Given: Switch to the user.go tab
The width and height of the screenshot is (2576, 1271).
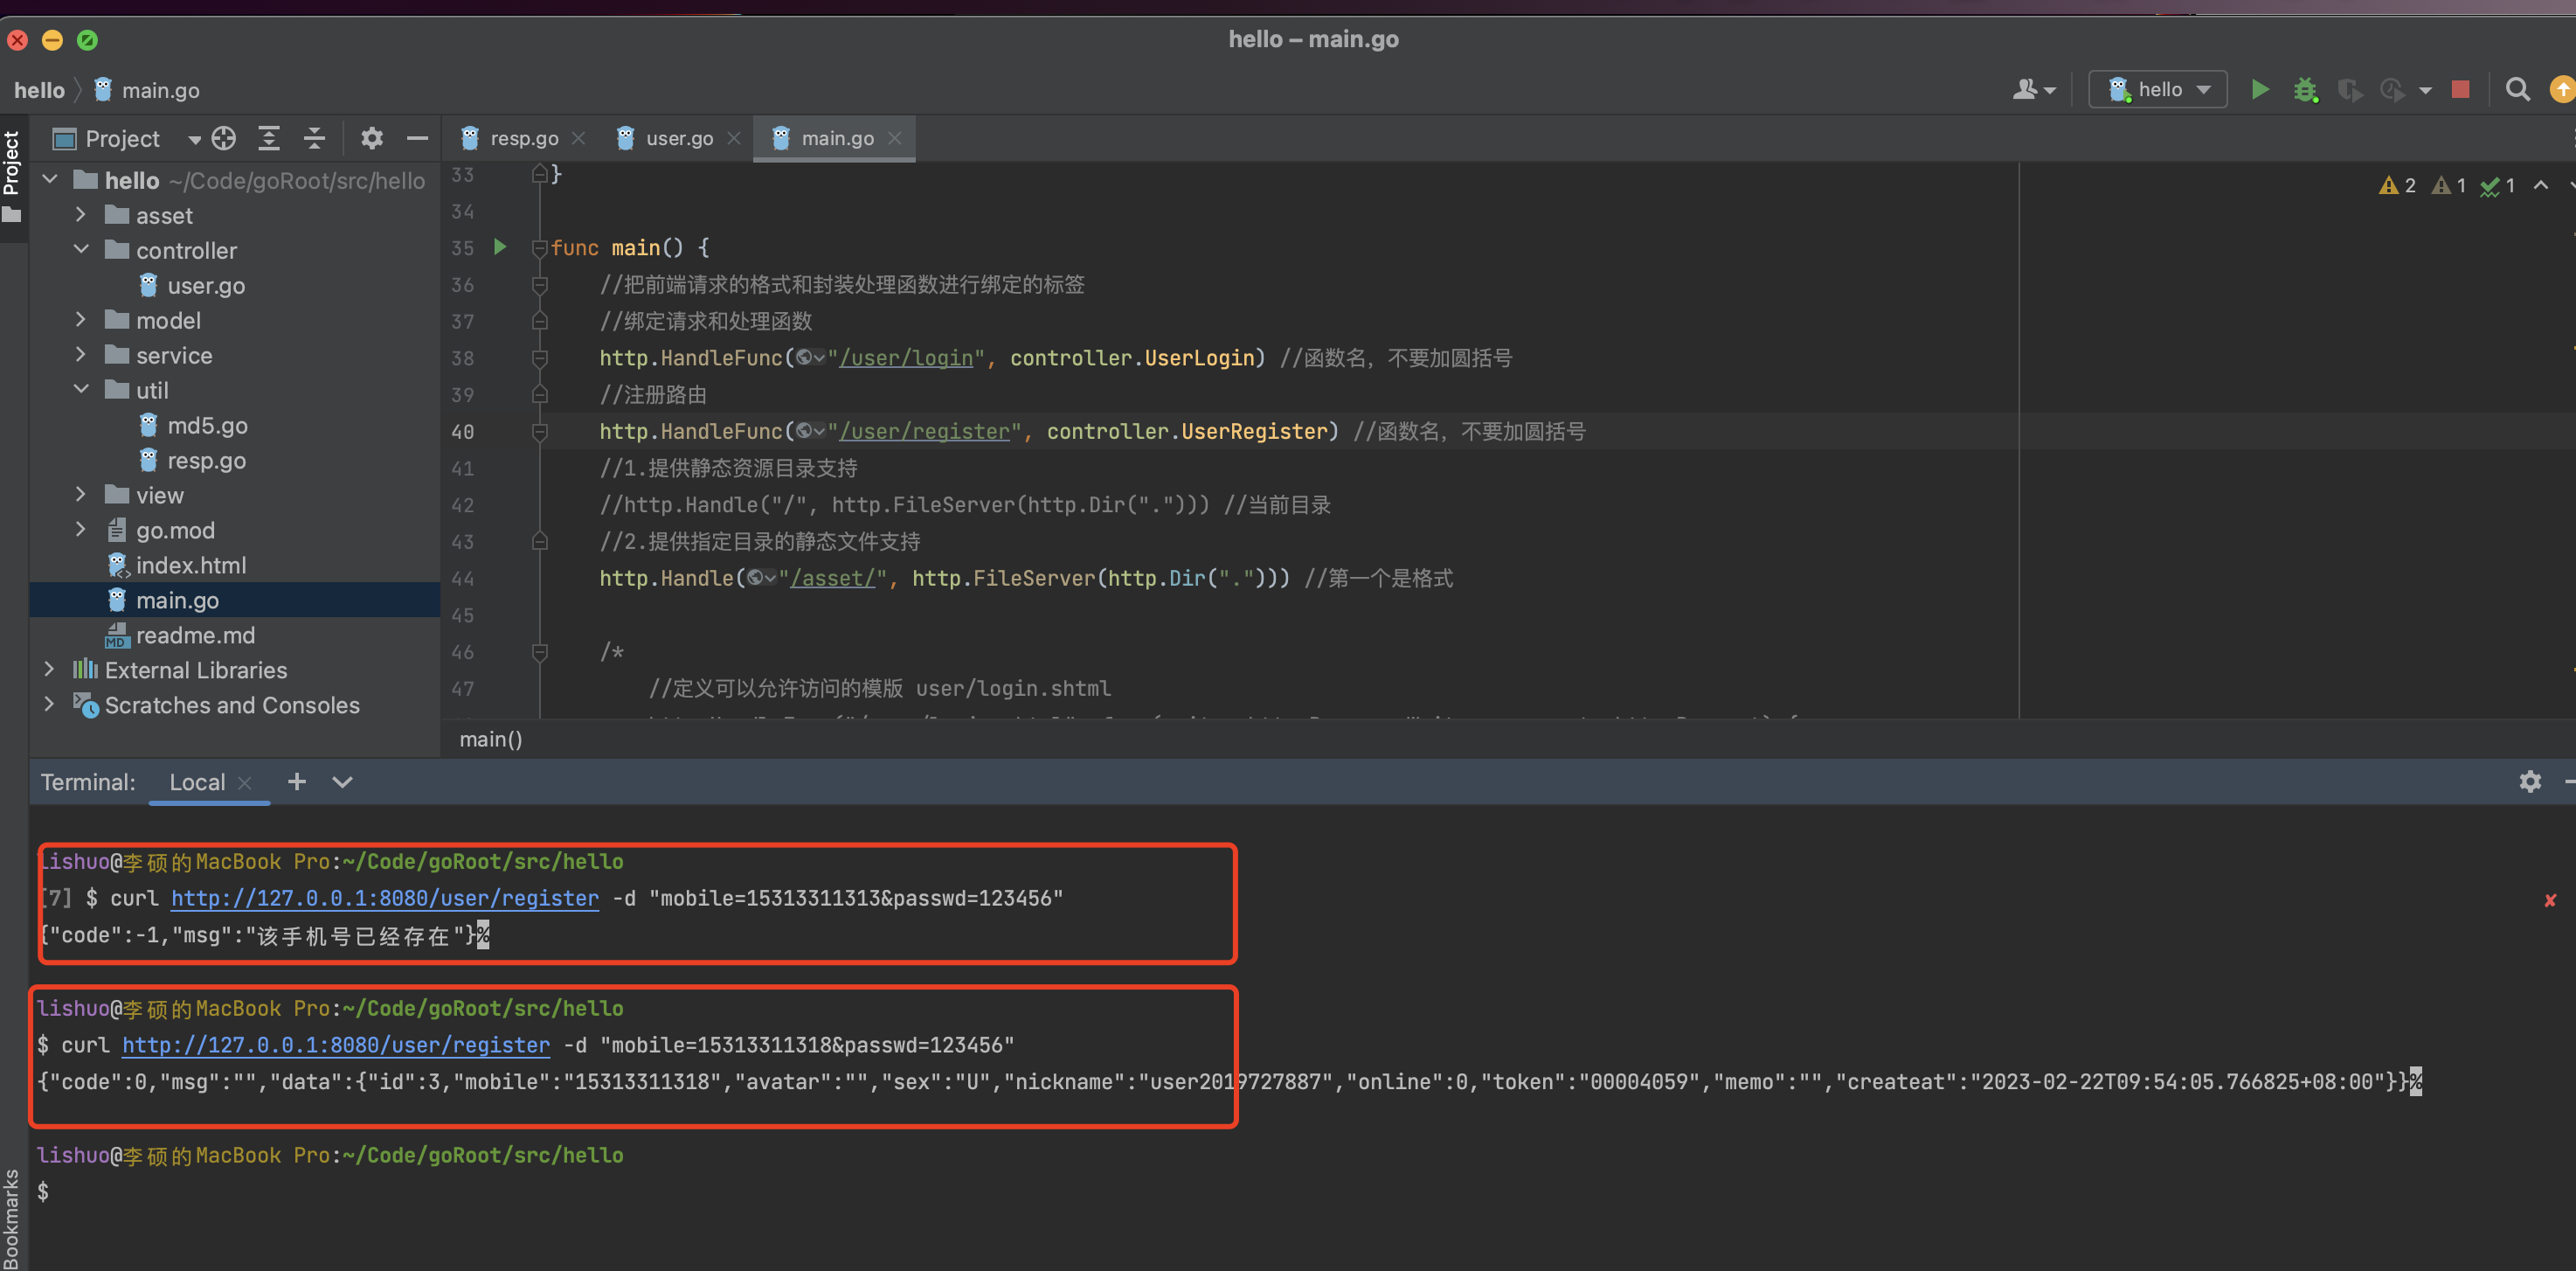Looking at the screenshot, I should 675,136.
